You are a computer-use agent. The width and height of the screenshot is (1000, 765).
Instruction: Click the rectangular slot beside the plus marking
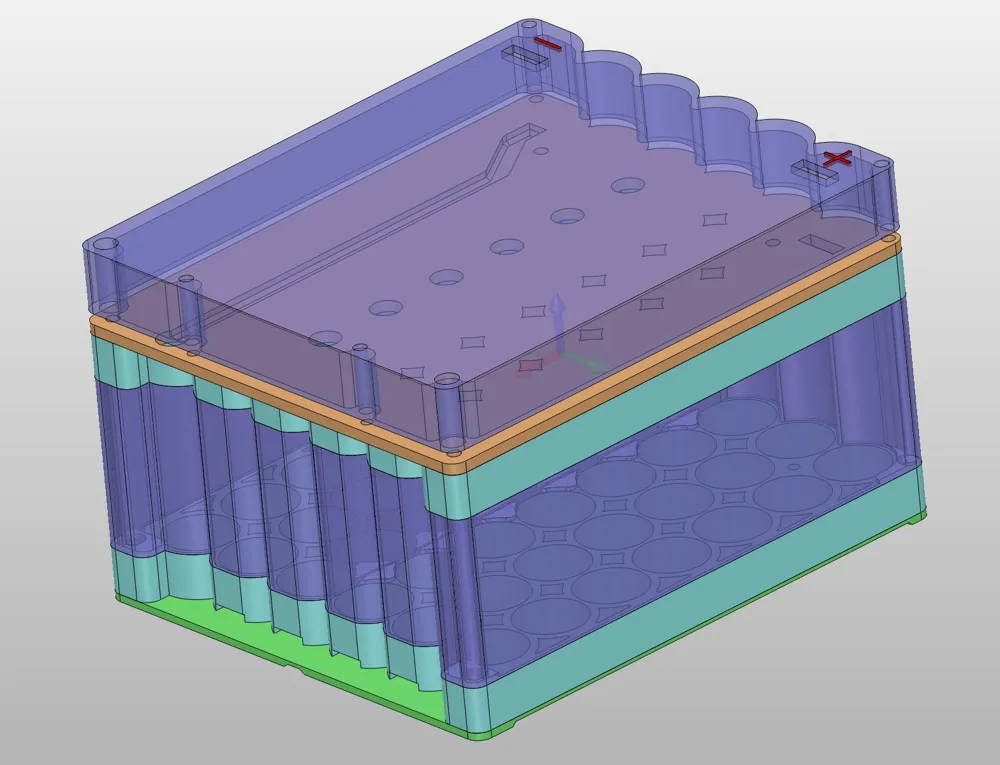click(814, 172)
